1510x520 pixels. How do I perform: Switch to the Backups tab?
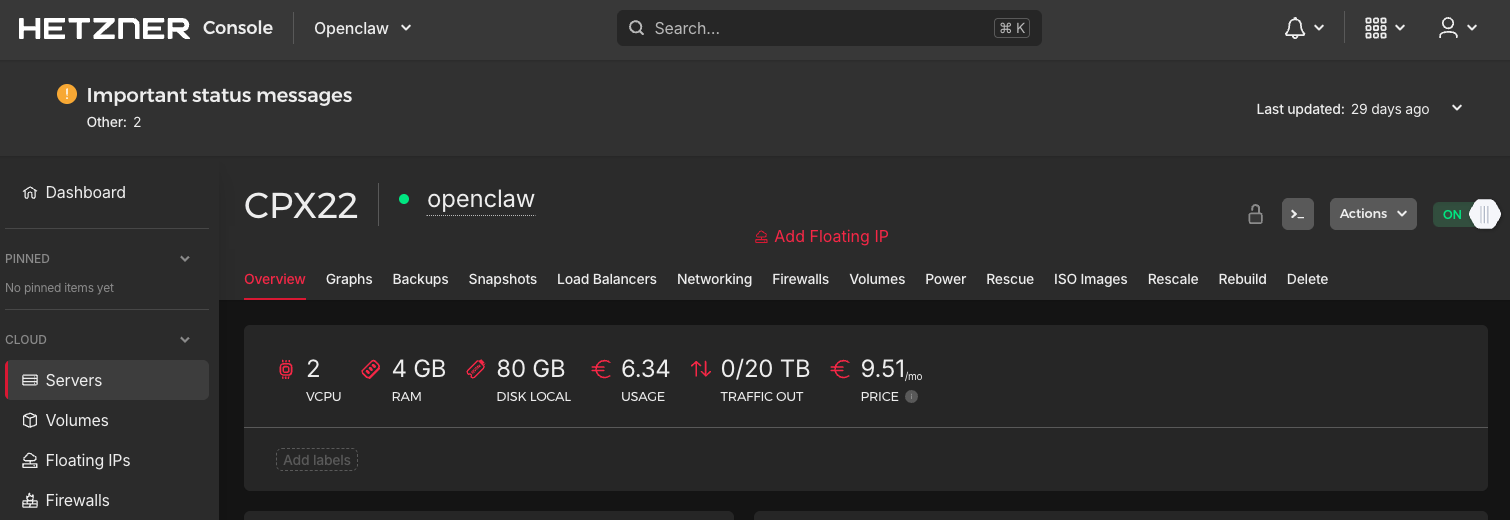[420, 279]
